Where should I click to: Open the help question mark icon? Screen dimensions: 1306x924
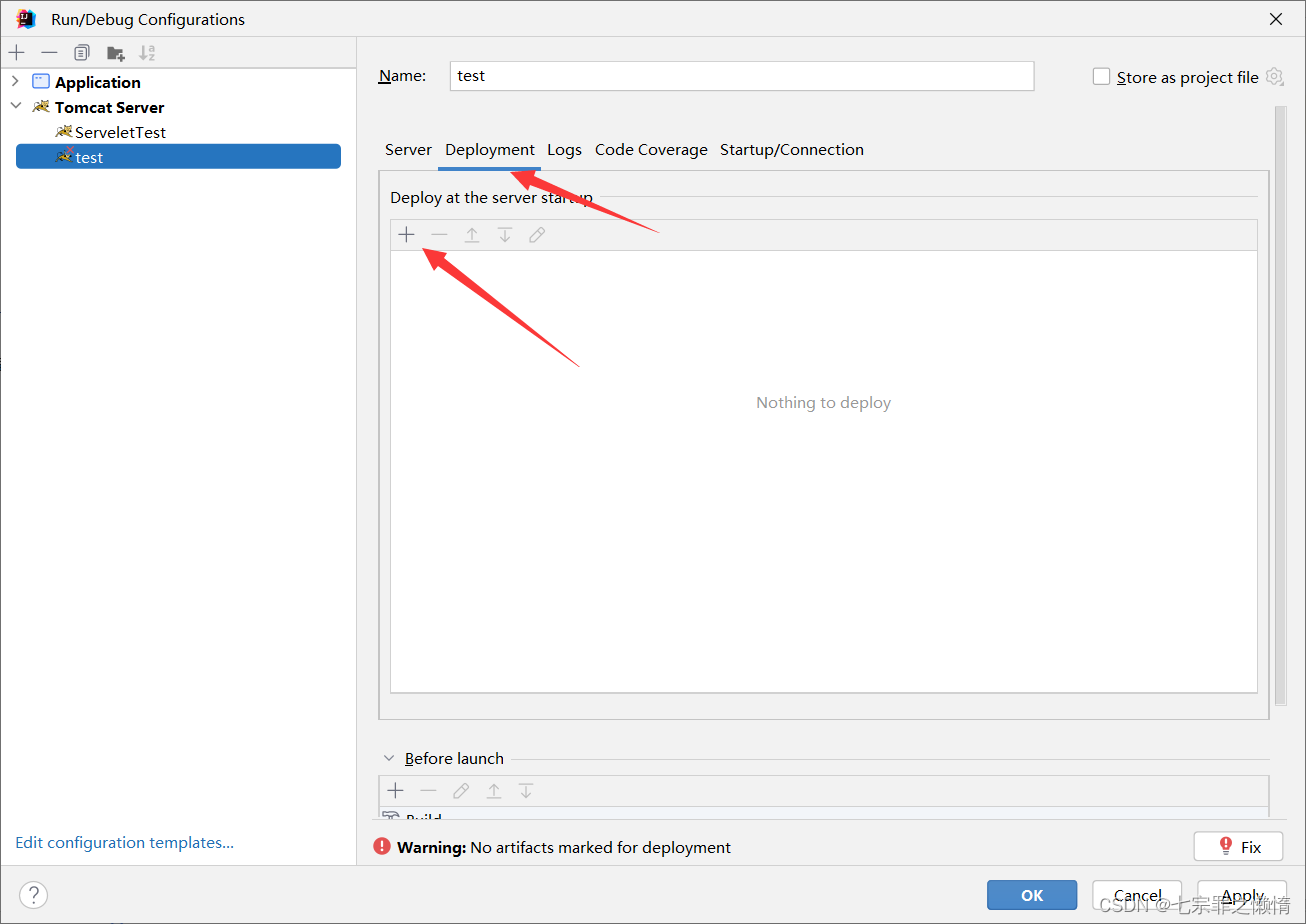click(x=34, y=895)
